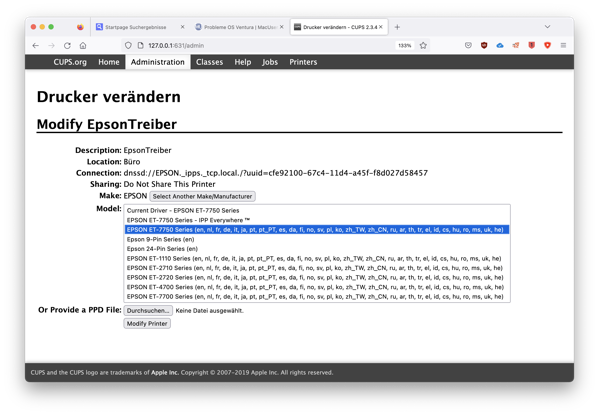This screenshot has width=599, height=415.
Task: Select highlighted EPSON ET-7750 Series multilingual driver
Action: (317, 230)
